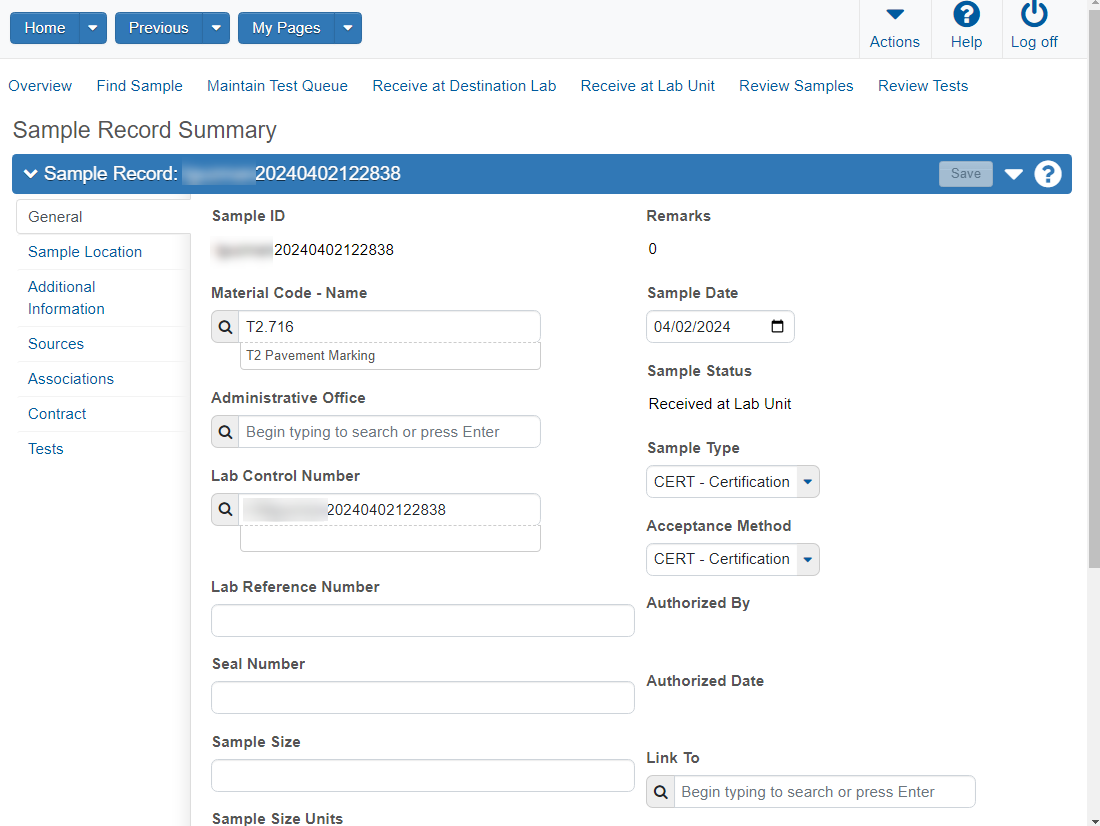Go to the Overview link

(40, 86)
